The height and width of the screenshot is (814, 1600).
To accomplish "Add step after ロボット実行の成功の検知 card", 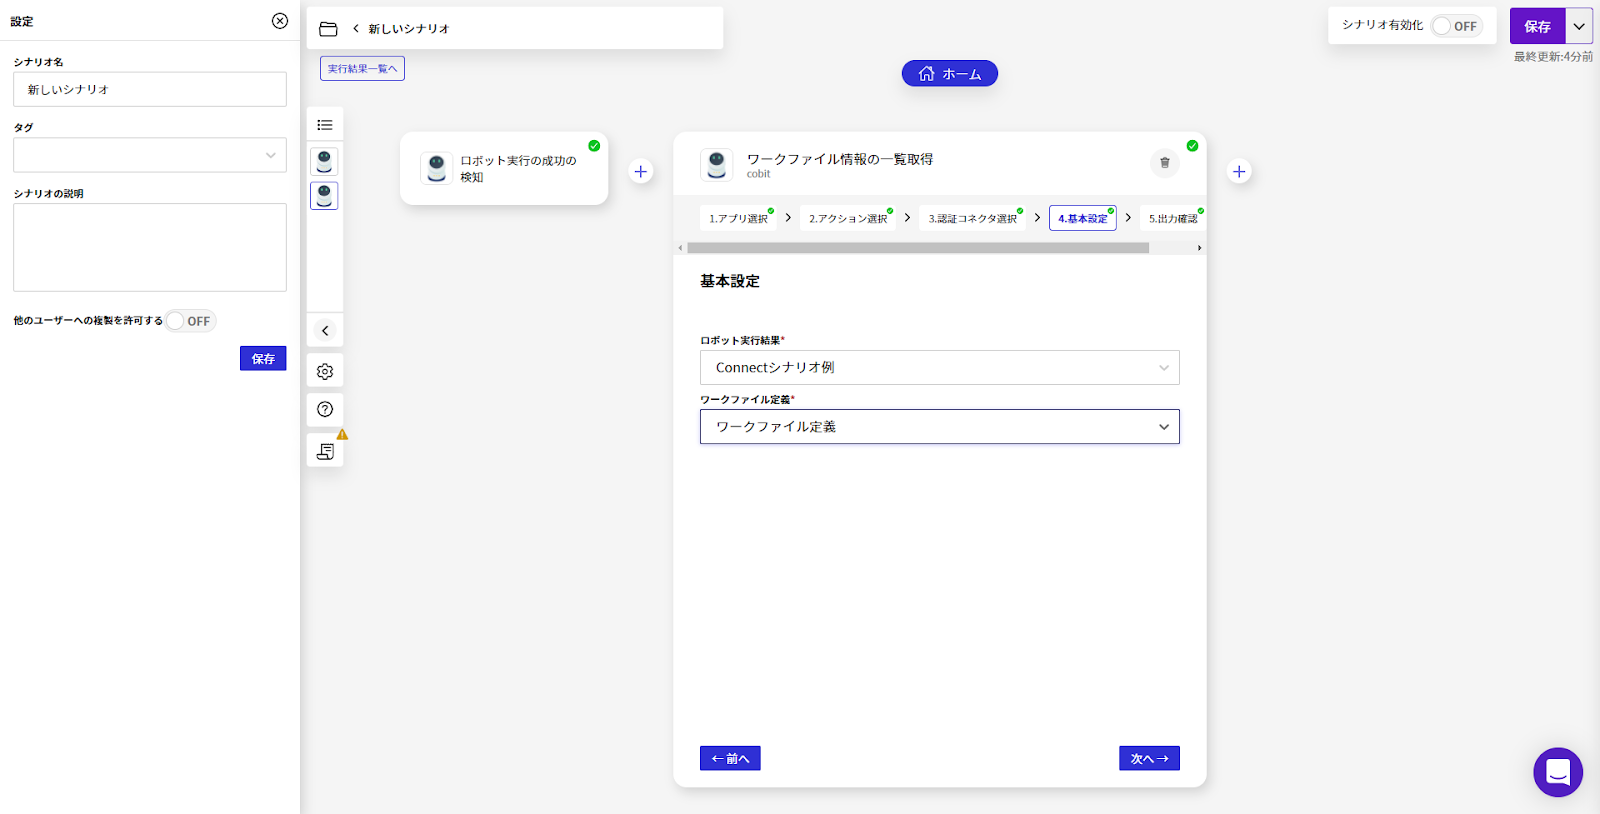I will click(641, 171).
